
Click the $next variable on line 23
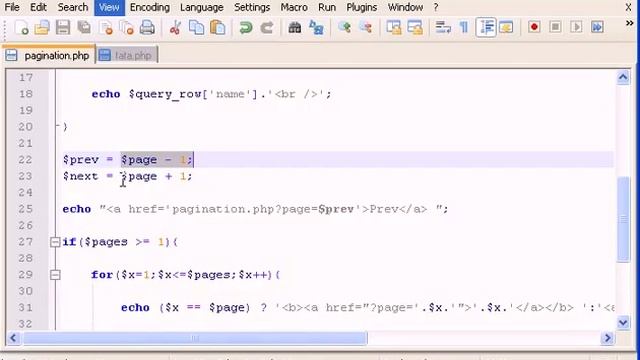tap(80, 176)
